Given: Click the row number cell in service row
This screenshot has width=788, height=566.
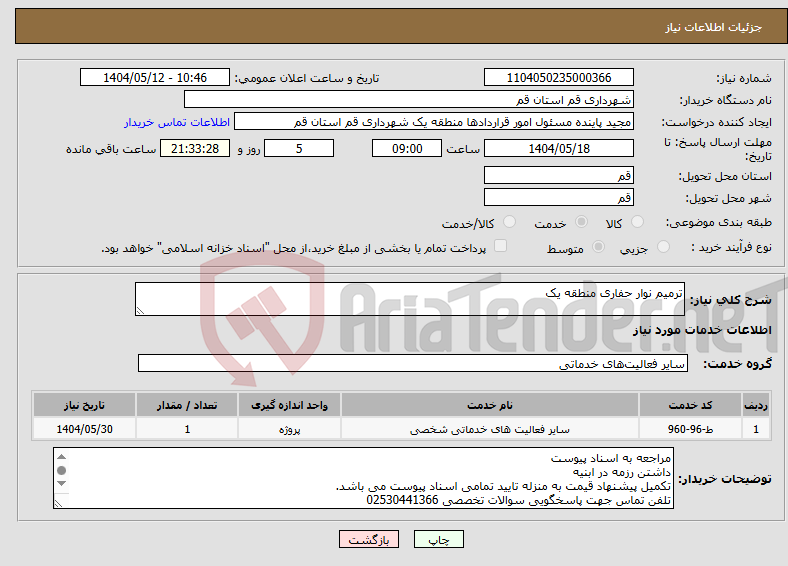Looking at the screenshot, I should click(x=756, y=429).
